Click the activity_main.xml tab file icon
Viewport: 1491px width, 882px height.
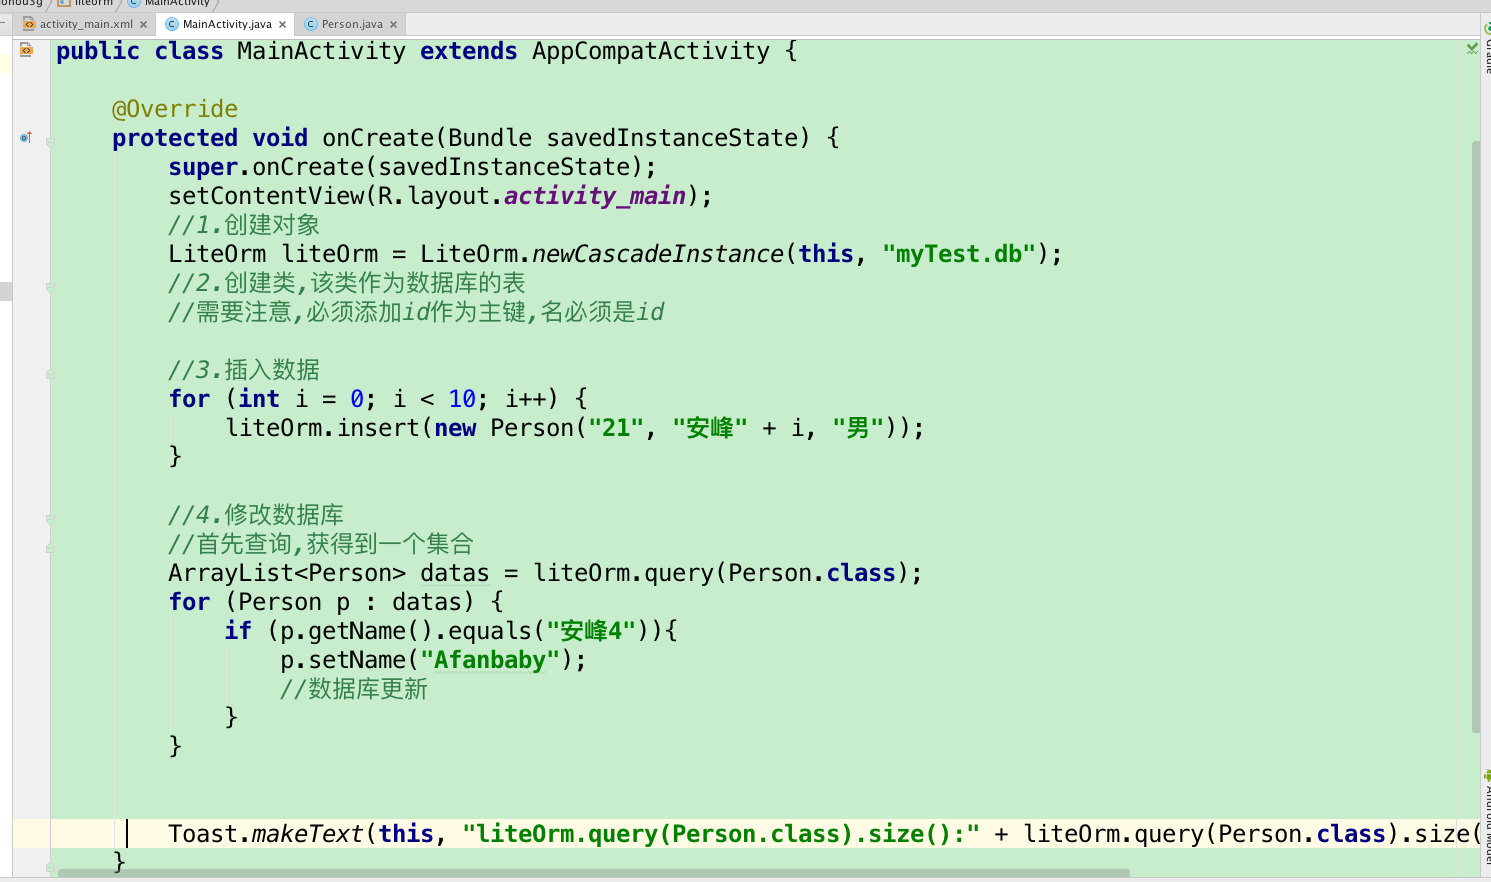pos(29,24)
